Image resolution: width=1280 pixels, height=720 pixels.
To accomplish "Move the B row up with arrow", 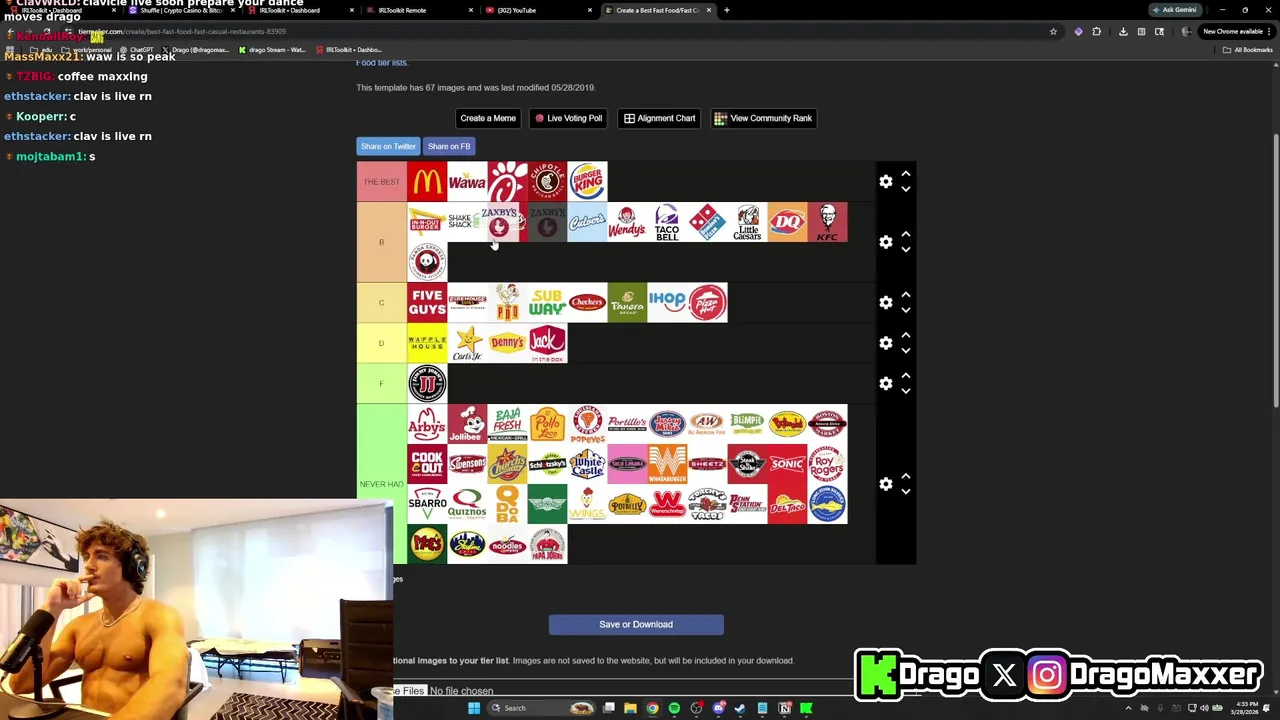I will 906,234.
